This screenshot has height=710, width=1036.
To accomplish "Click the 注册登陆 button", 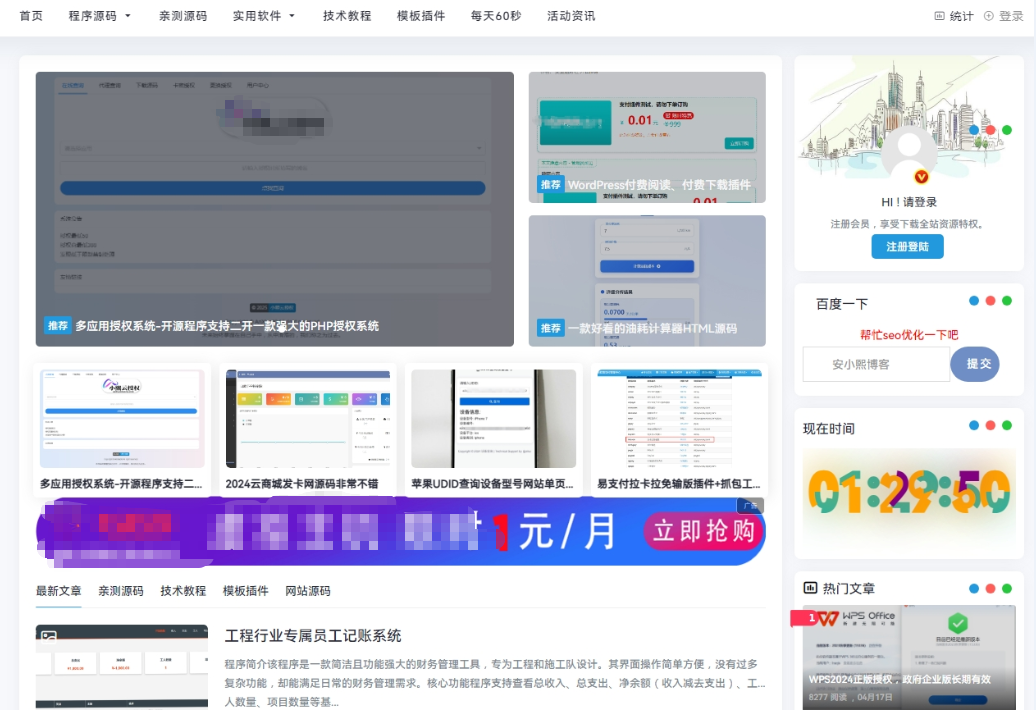I will (907, 246).
